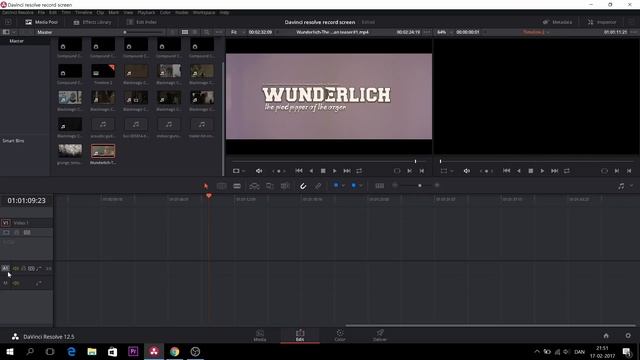The height and width of the screenshot is (360, 640).
Task: Stop playback in the source viewer
Action: point(323,171)
